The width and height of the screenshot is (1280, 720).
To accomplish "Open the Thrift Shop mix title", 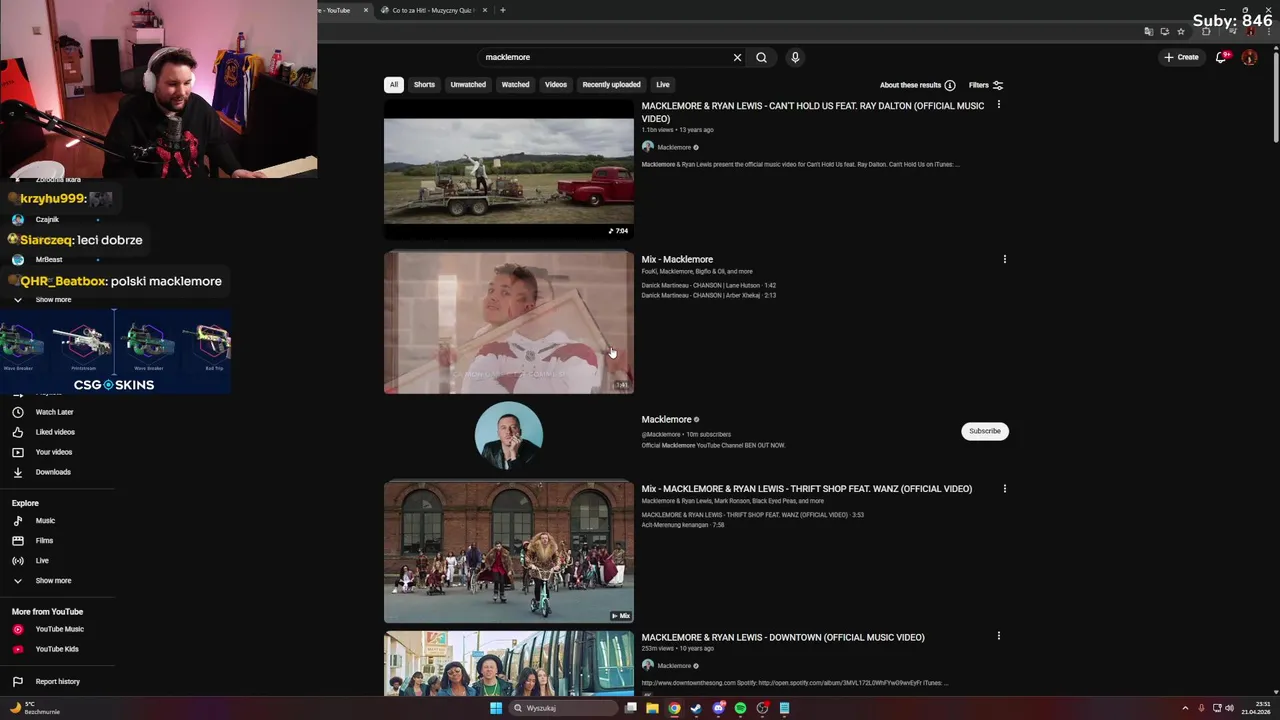I will coord(806,489).
